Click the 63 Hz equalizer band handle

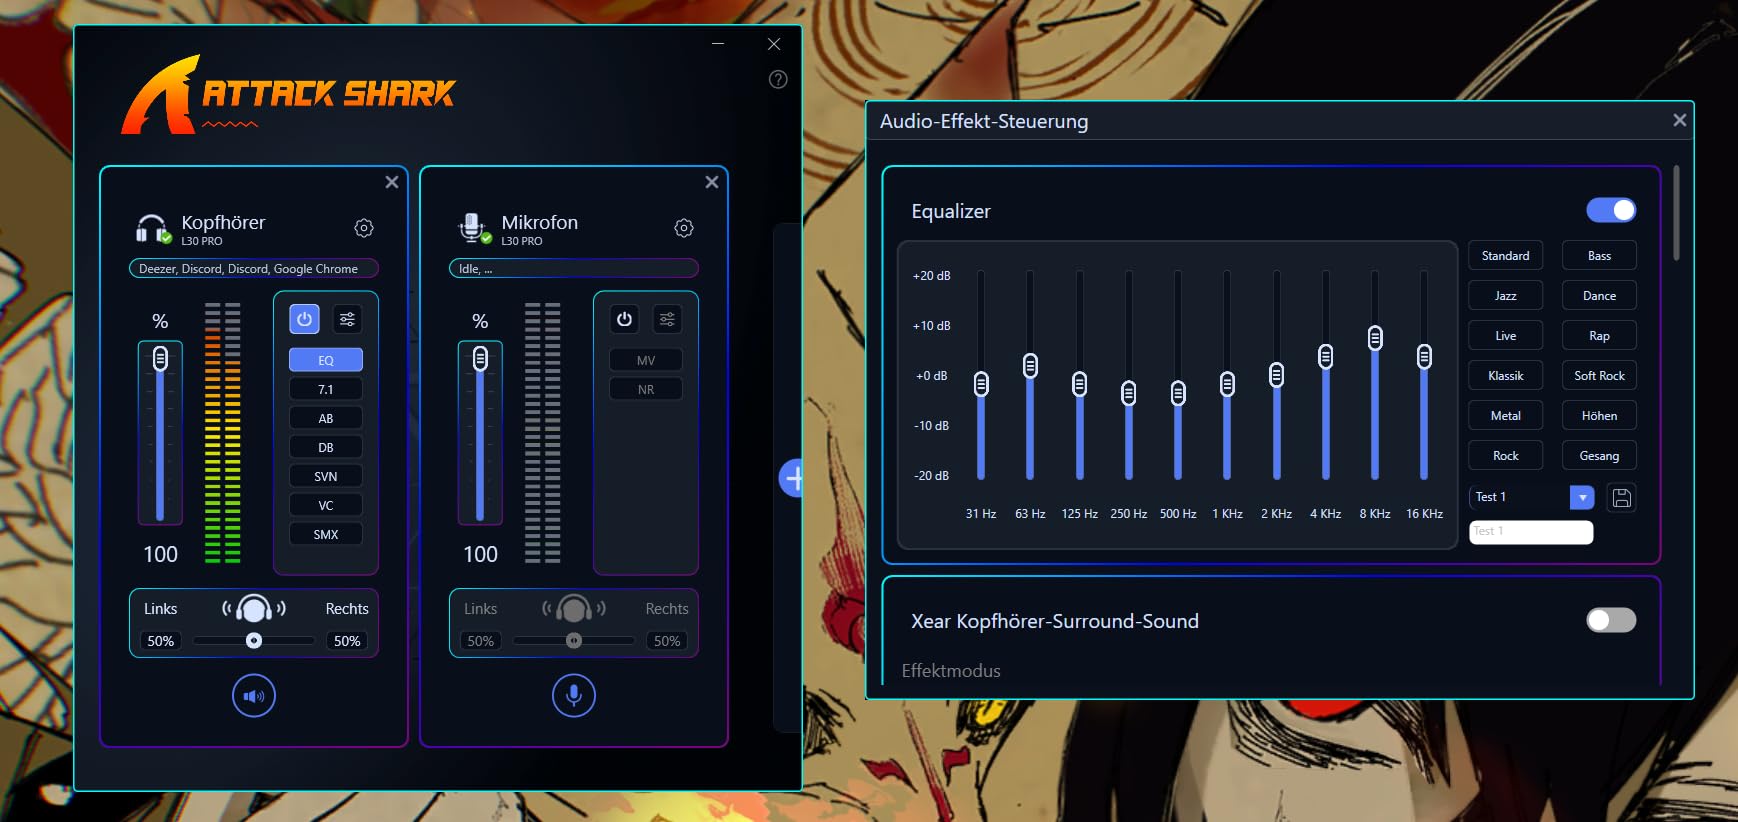click(x=1030, y=366)
